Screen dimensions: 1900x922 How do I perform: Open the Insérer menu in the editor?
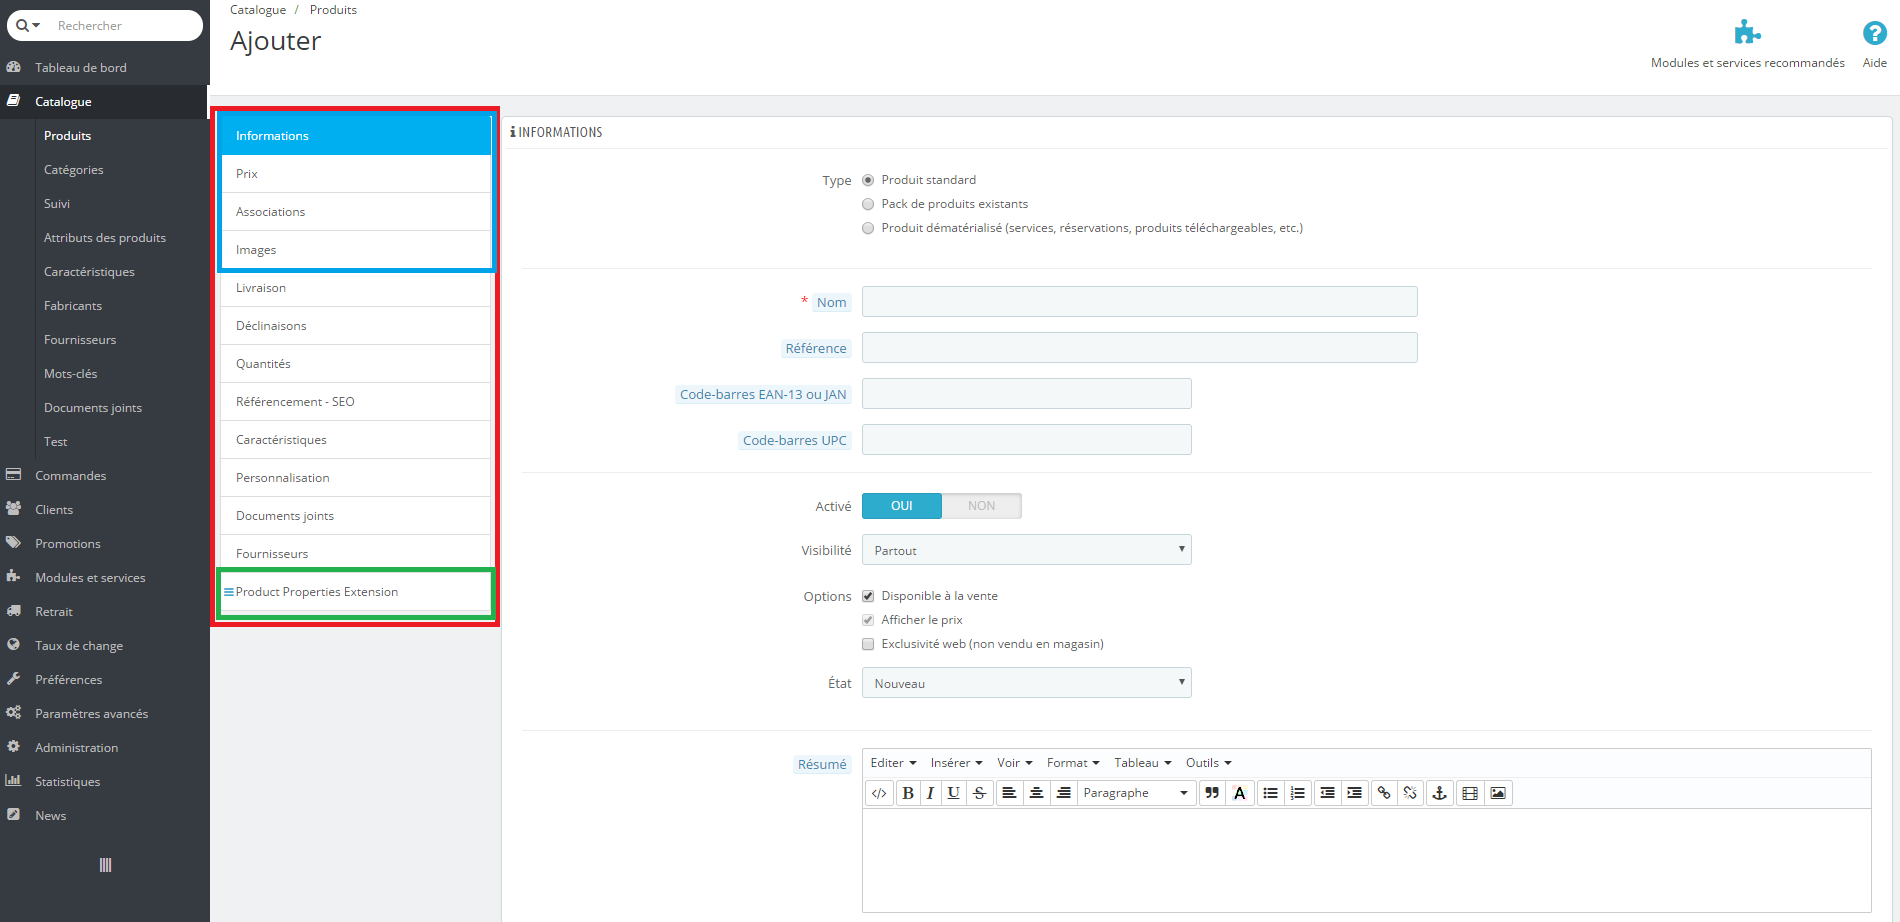pos(956,763)
